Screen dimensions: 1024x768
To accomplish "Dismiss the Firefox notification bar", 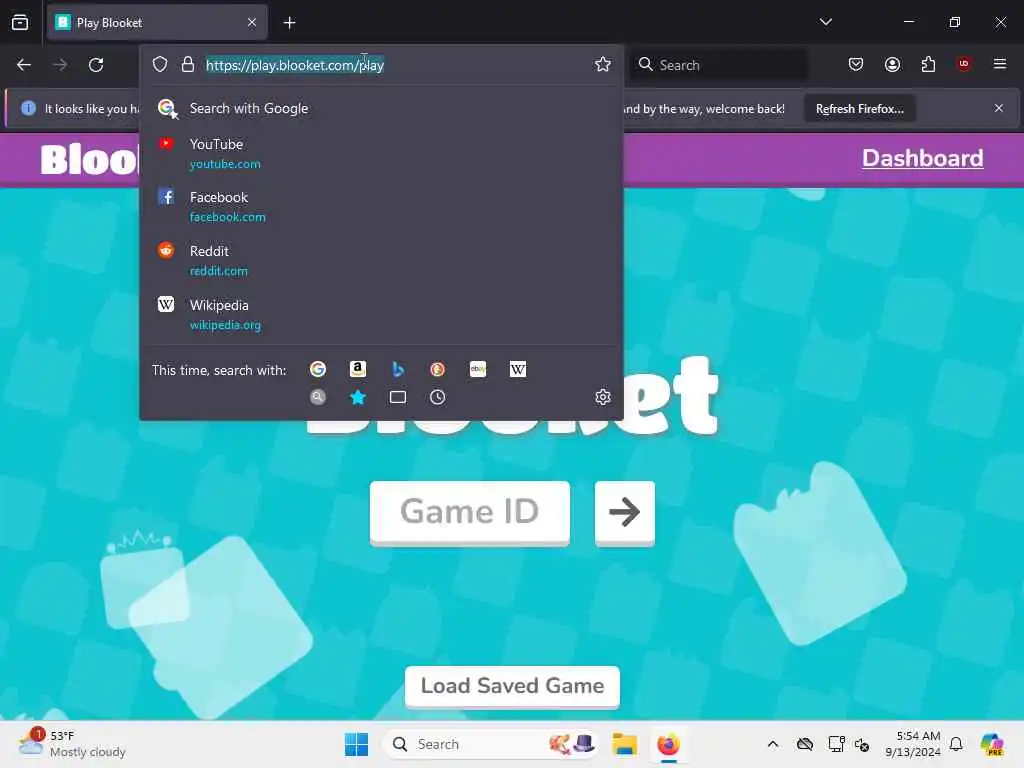I will (999, 108).
